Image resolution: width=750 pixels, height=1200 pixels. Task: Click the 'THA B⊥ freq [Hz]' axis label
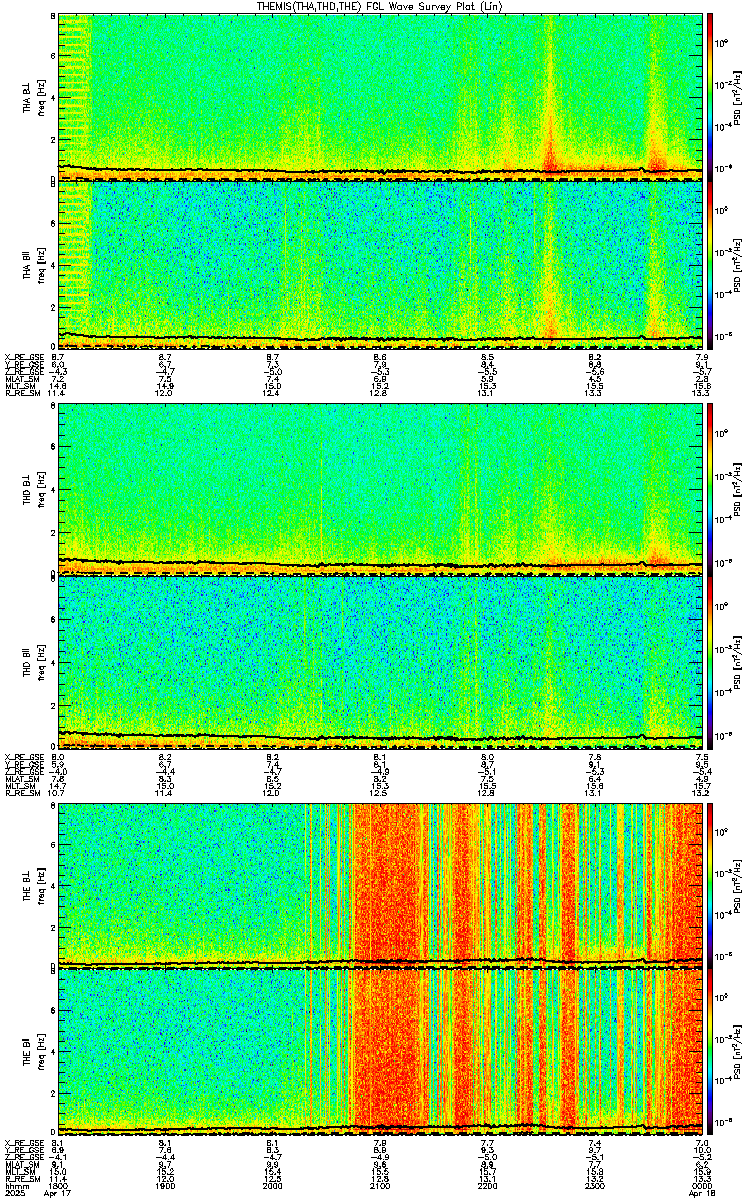pos(33,97)
